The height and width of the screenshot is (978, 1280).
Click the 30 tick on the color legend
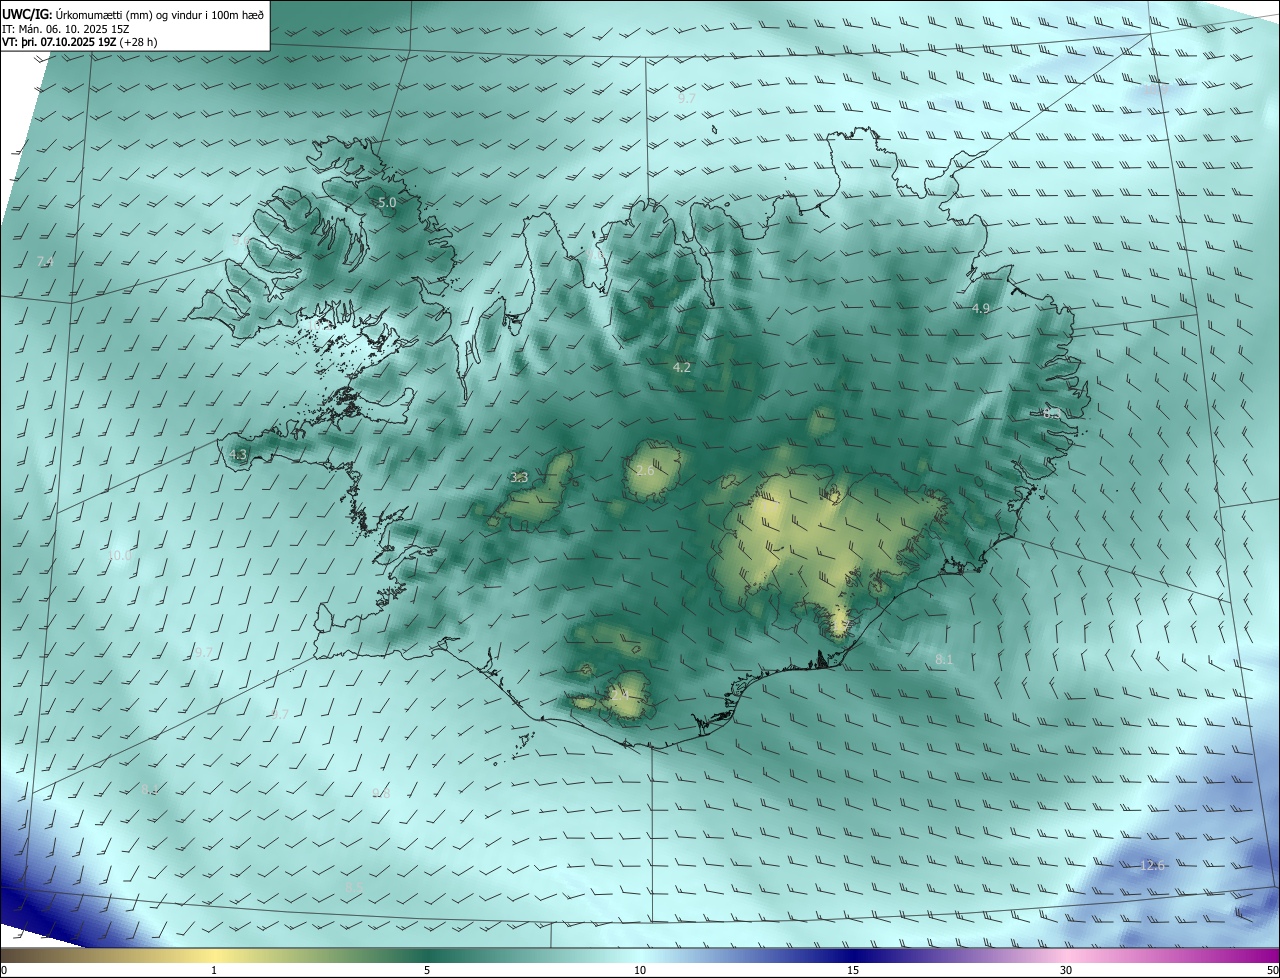1066,970
